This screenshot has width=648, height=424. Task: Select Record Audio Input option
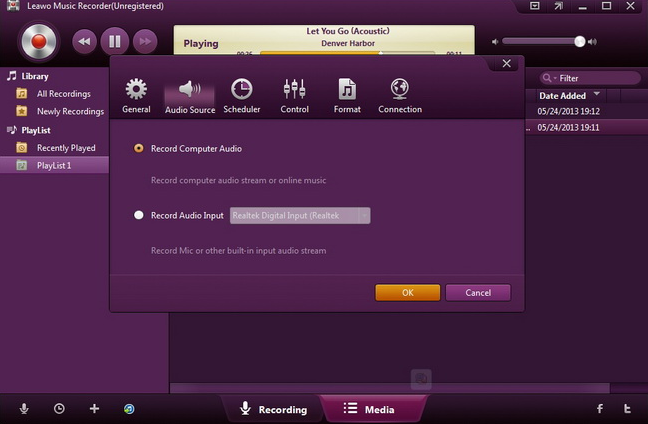(x=139, y=215)
